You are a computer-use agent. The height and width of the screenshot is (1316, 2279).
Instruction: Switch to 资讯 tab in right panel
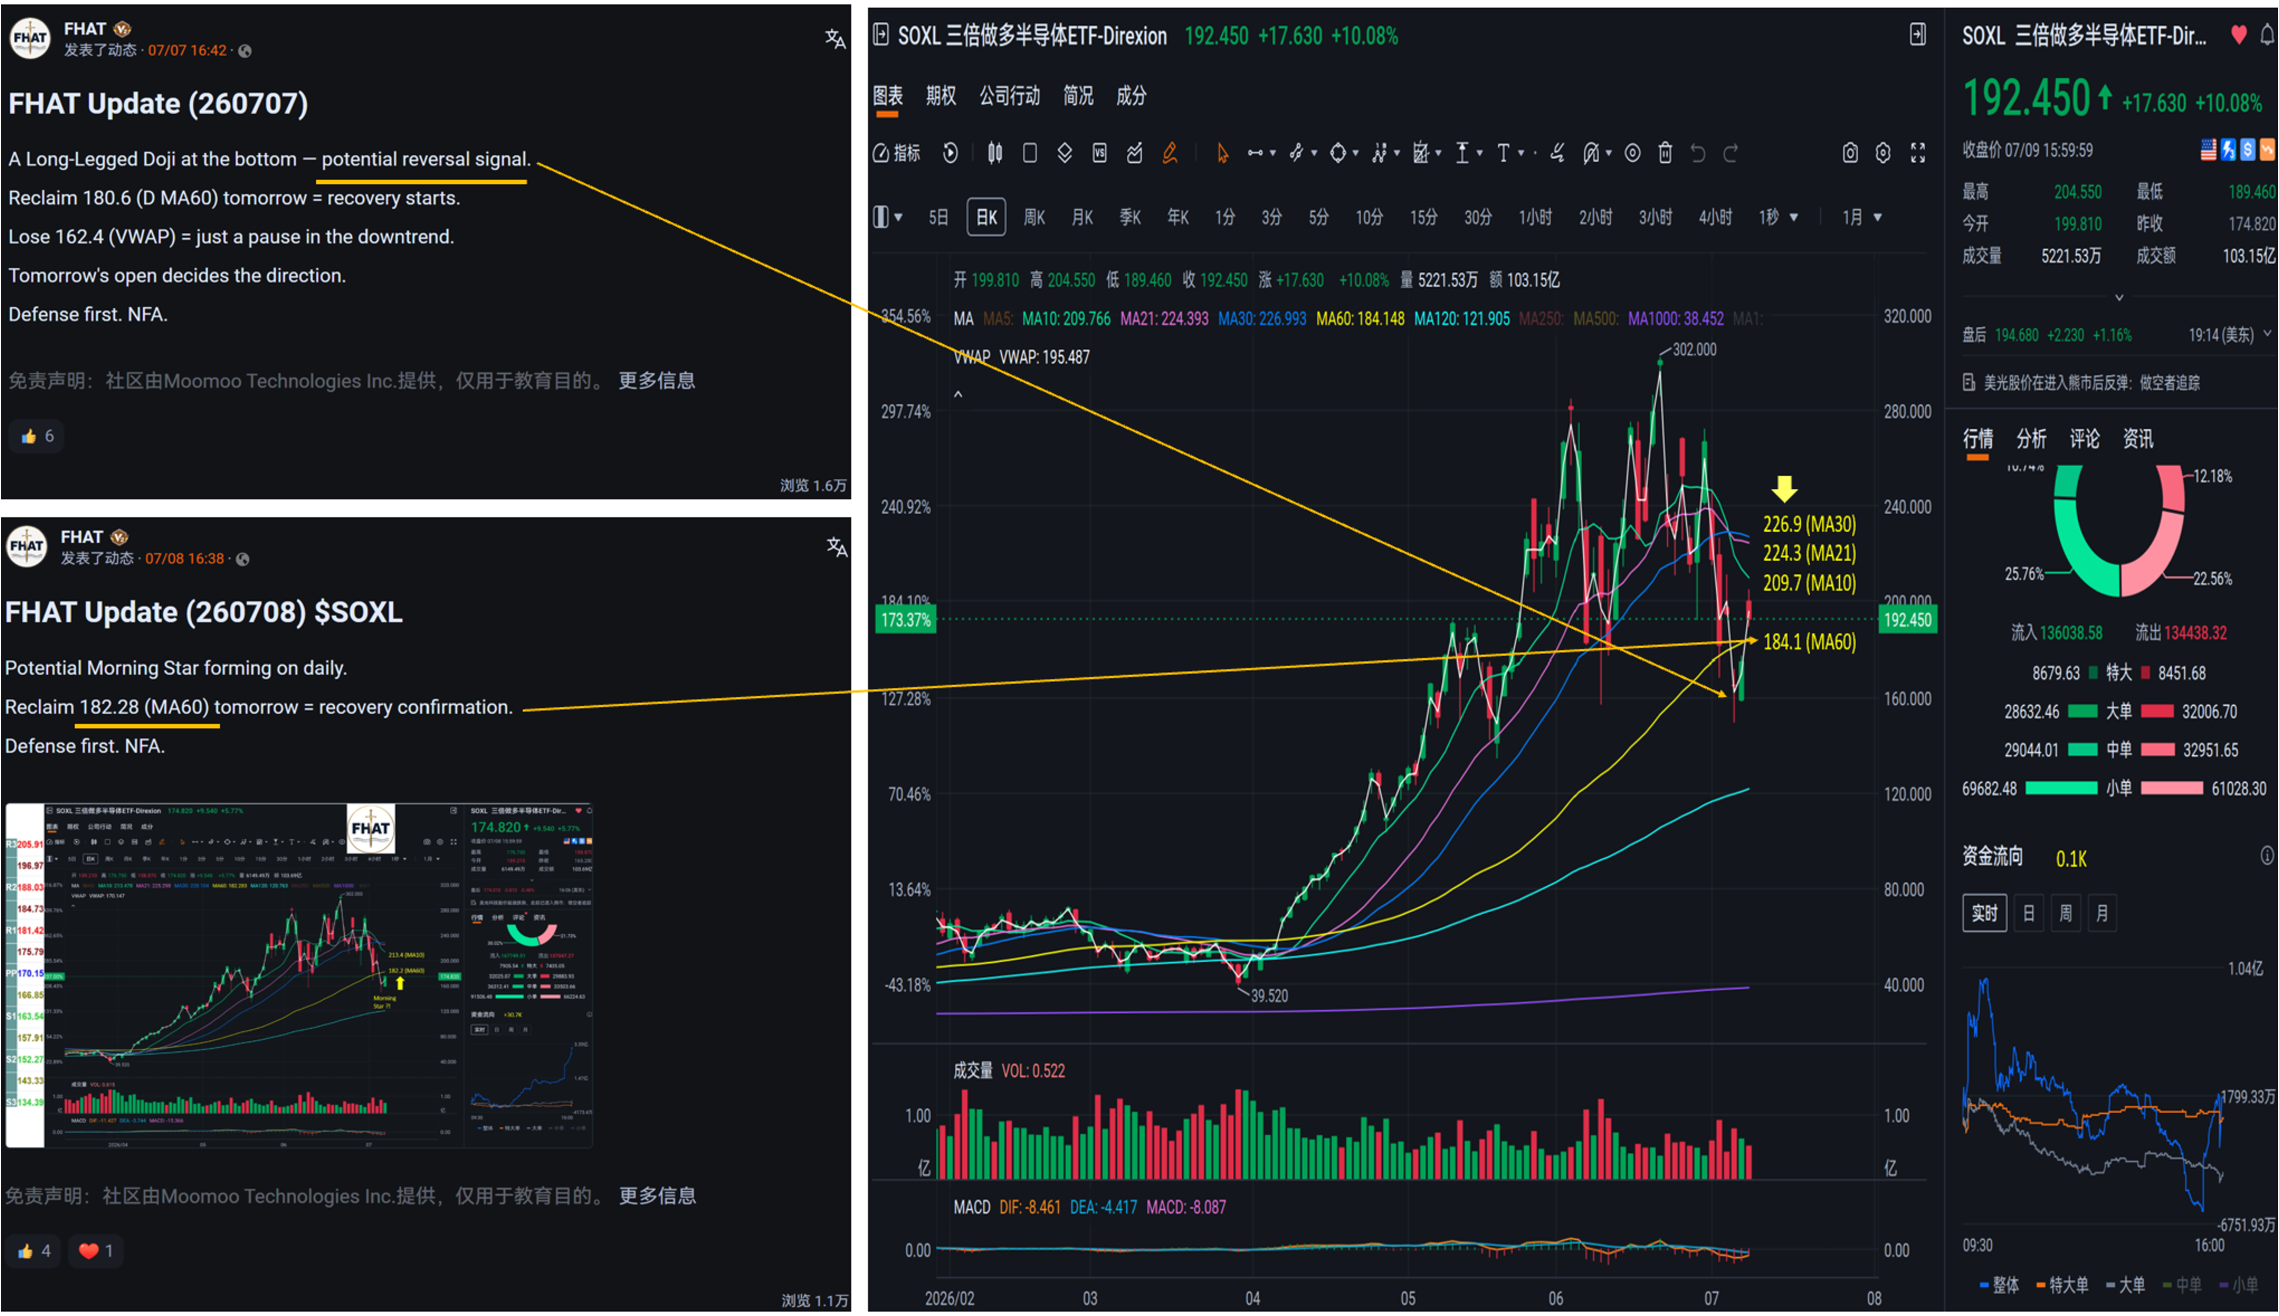pyautogui.click(x=2138, y=438)
